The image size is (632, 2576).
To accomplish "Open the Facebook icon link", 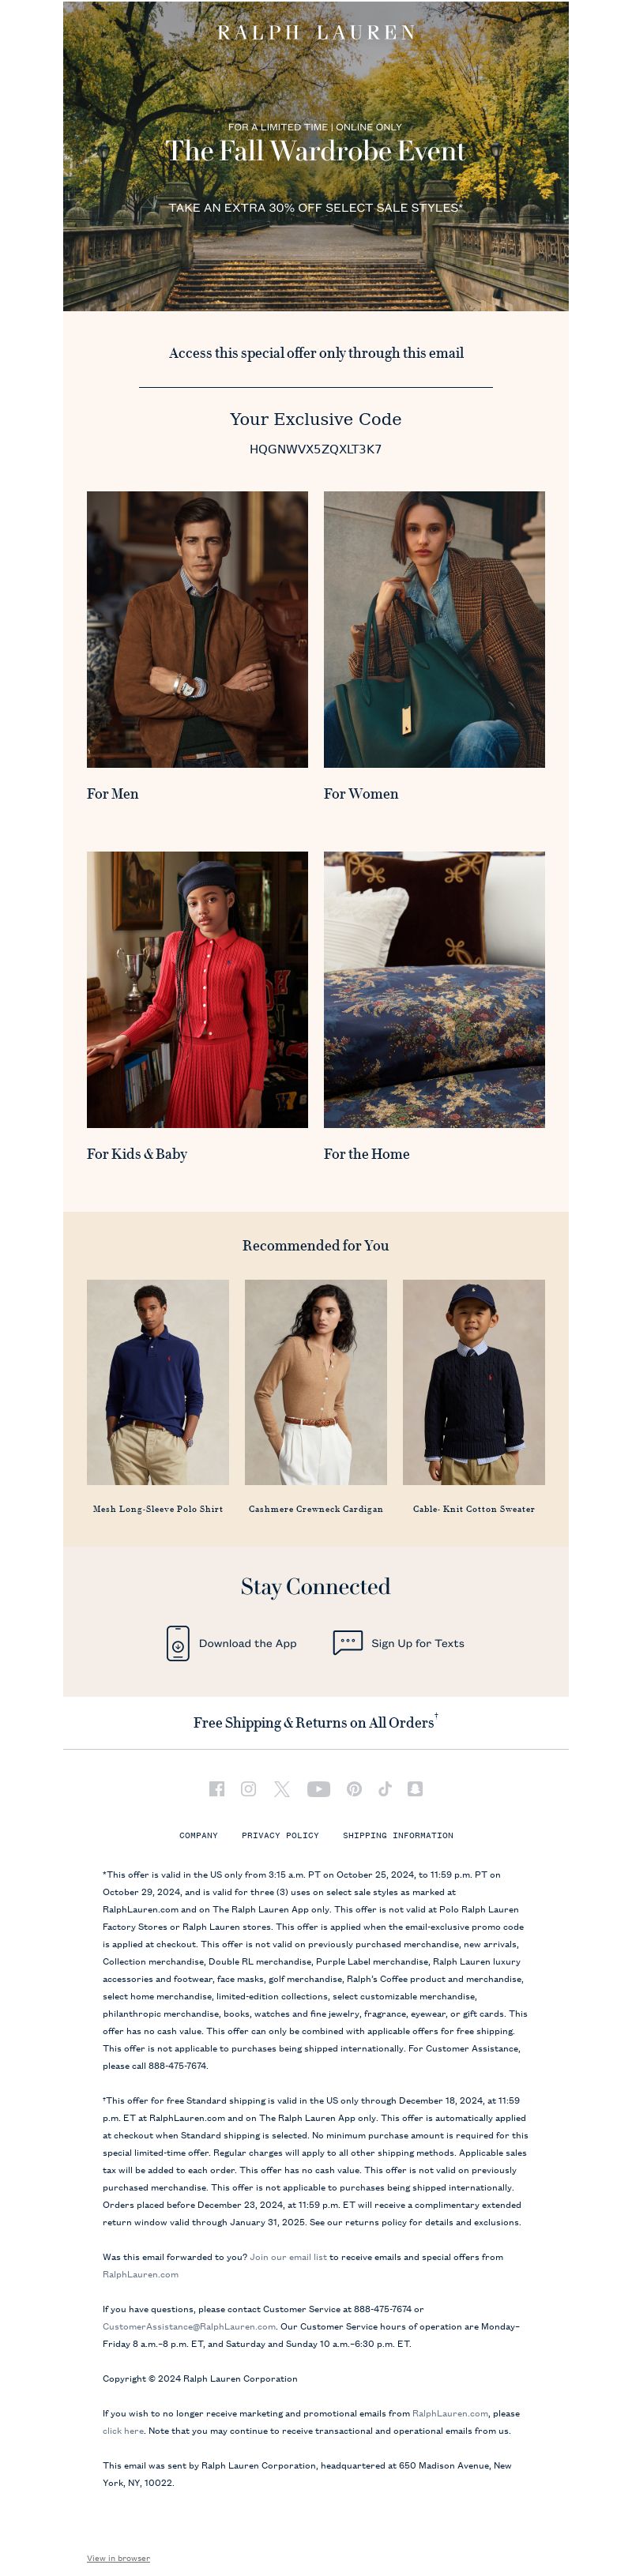I will coord(216,1789).
